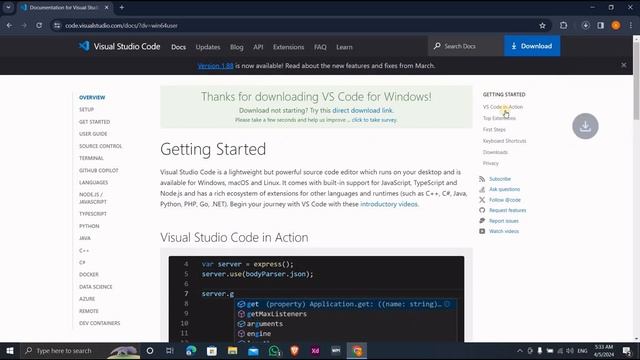Select Terminal in docs sidebar
Image resolution: width=640 pixels, height=360 pixels.
(x=91, y=158)
